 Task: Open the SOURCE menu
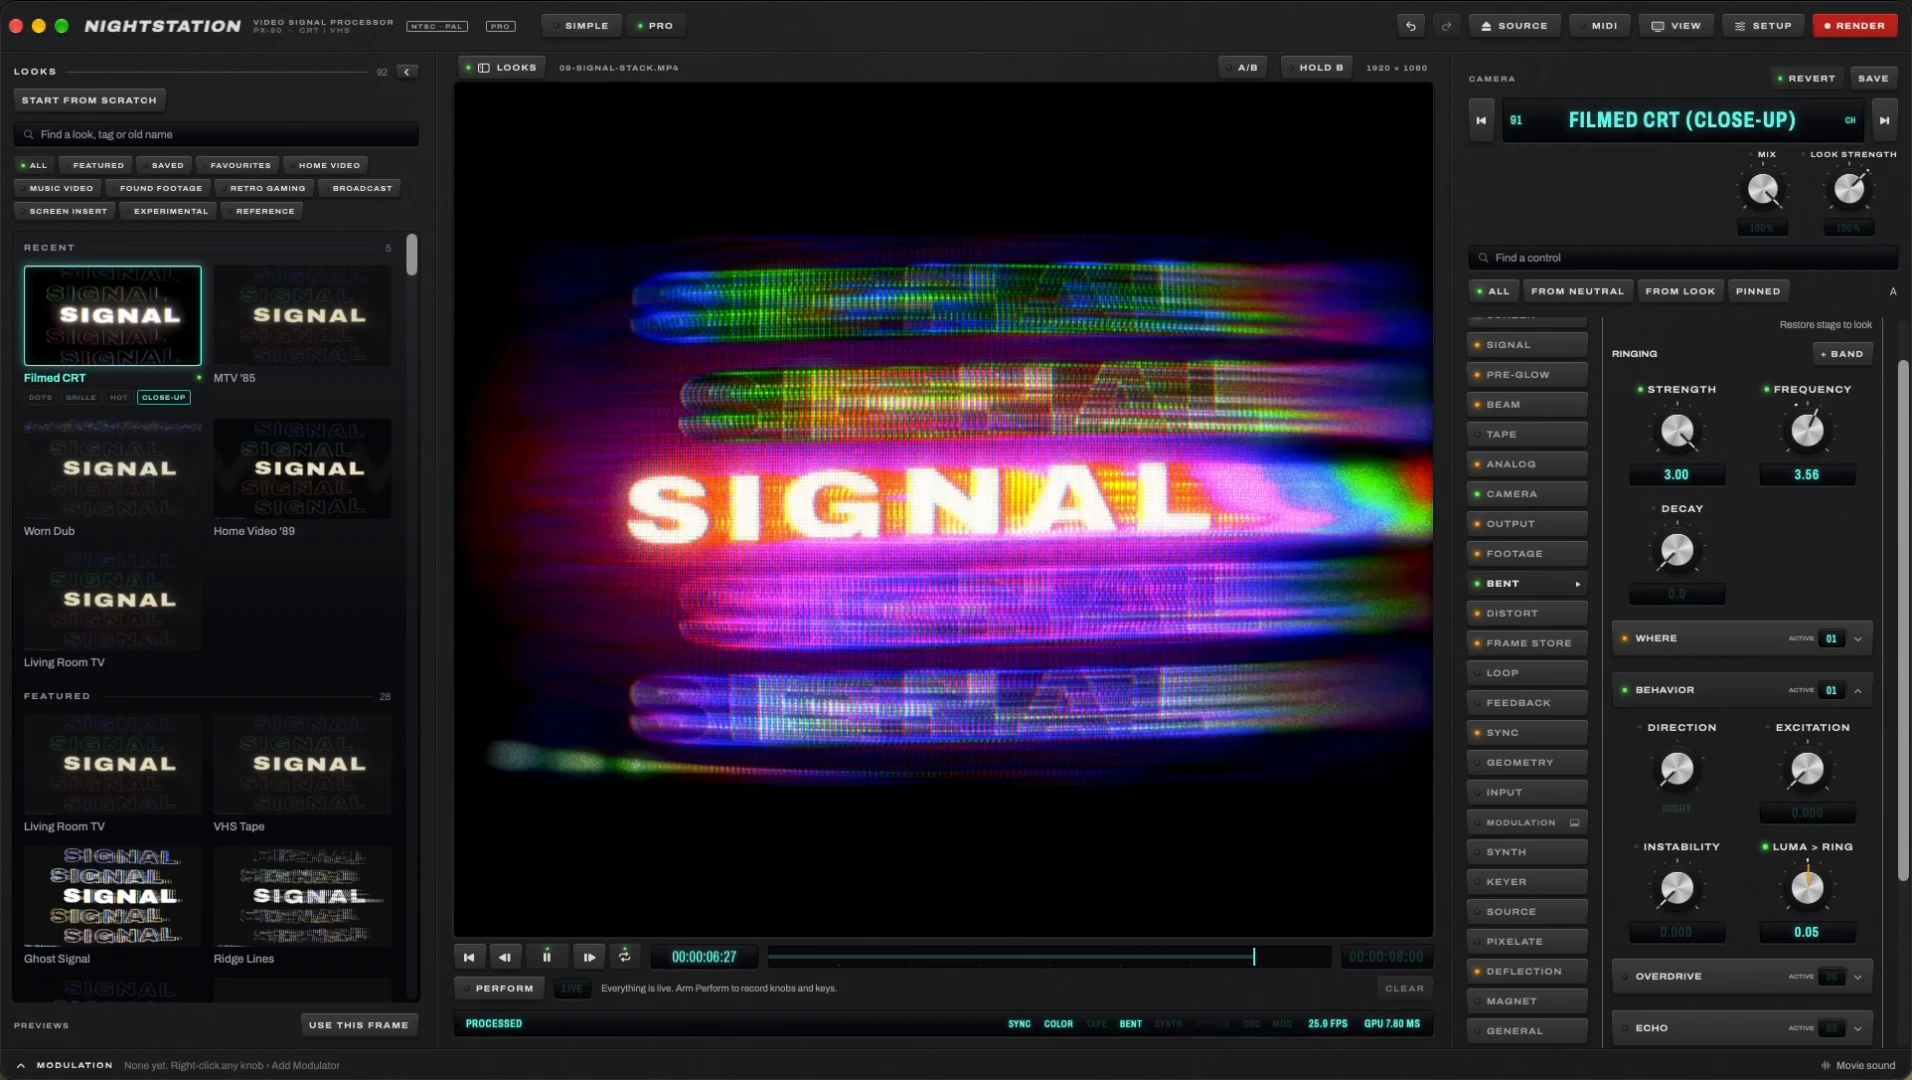(x=1514, y=26)
